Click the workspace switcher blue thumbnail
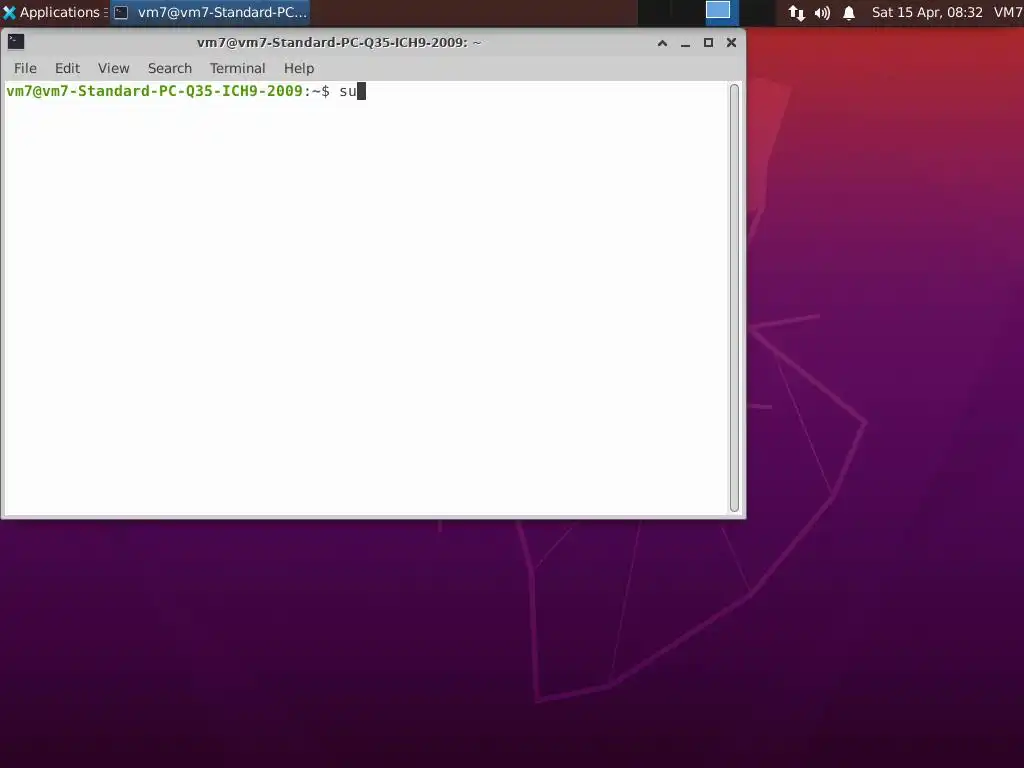Viewport: 1024px width, 768px height. point(718,10)
